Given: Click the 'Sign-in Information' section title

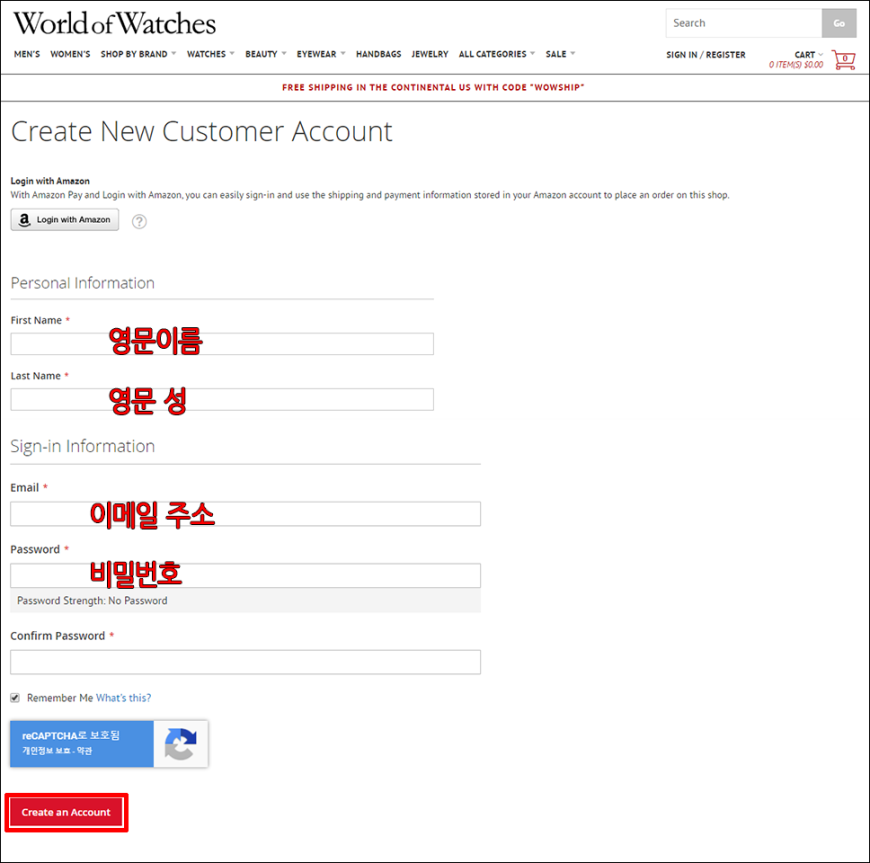Looking at the screenshot, I should pos(83,446).
